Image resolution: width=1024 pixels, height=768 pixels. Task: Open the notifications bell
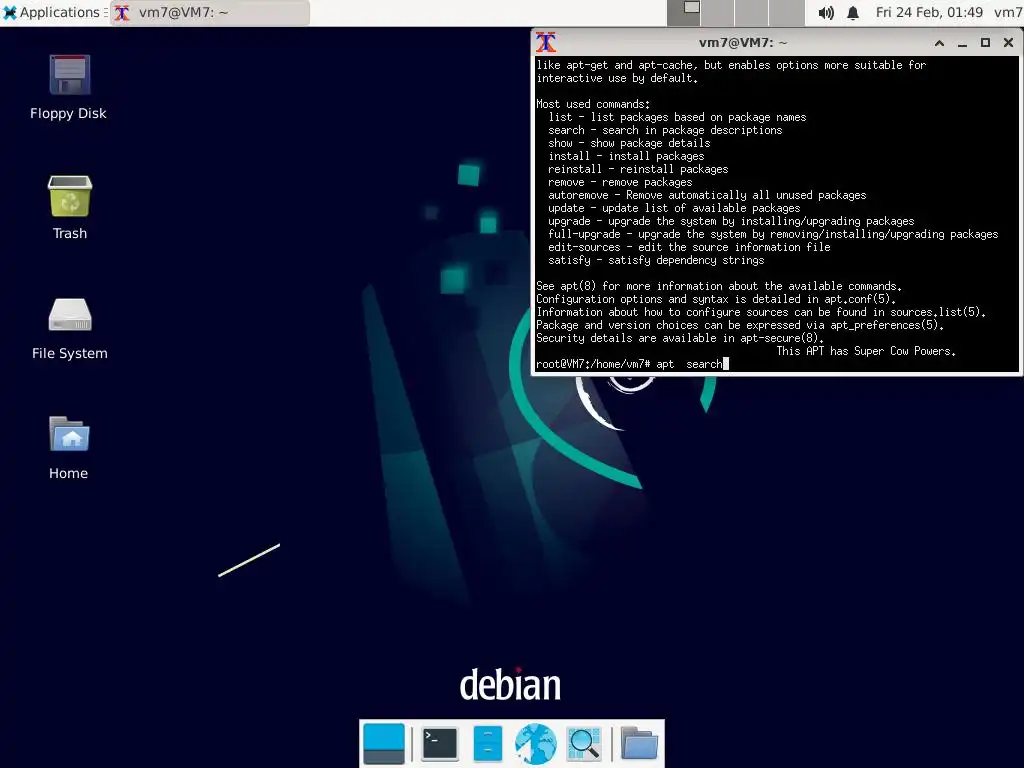click(x=853, y=12)
